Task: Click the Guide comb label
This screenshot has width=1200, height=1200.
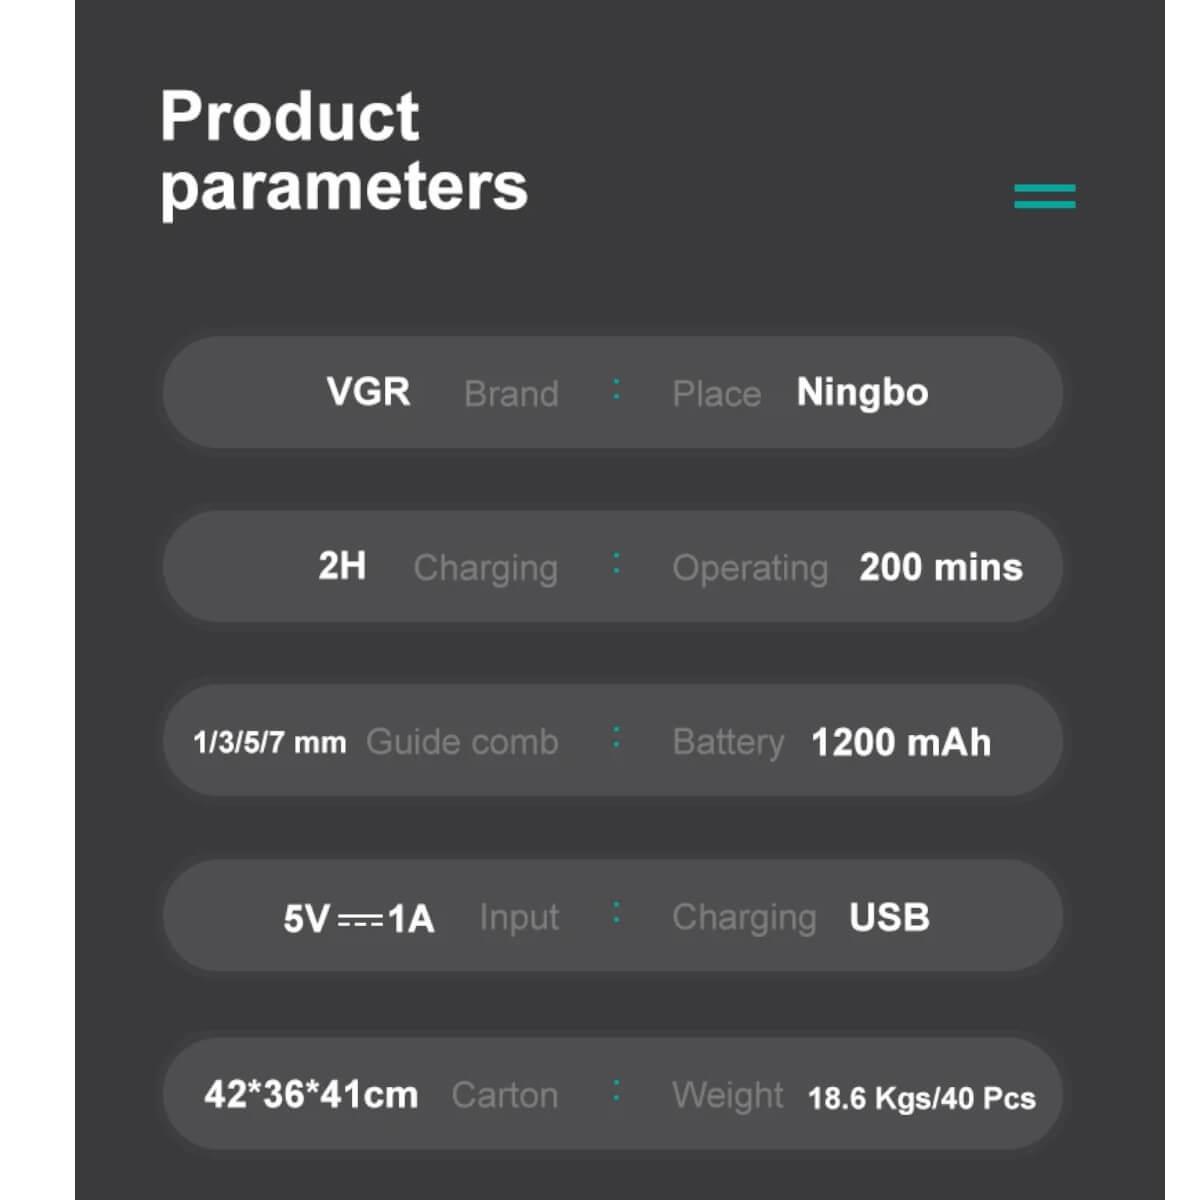Action: tap(462, 742)
